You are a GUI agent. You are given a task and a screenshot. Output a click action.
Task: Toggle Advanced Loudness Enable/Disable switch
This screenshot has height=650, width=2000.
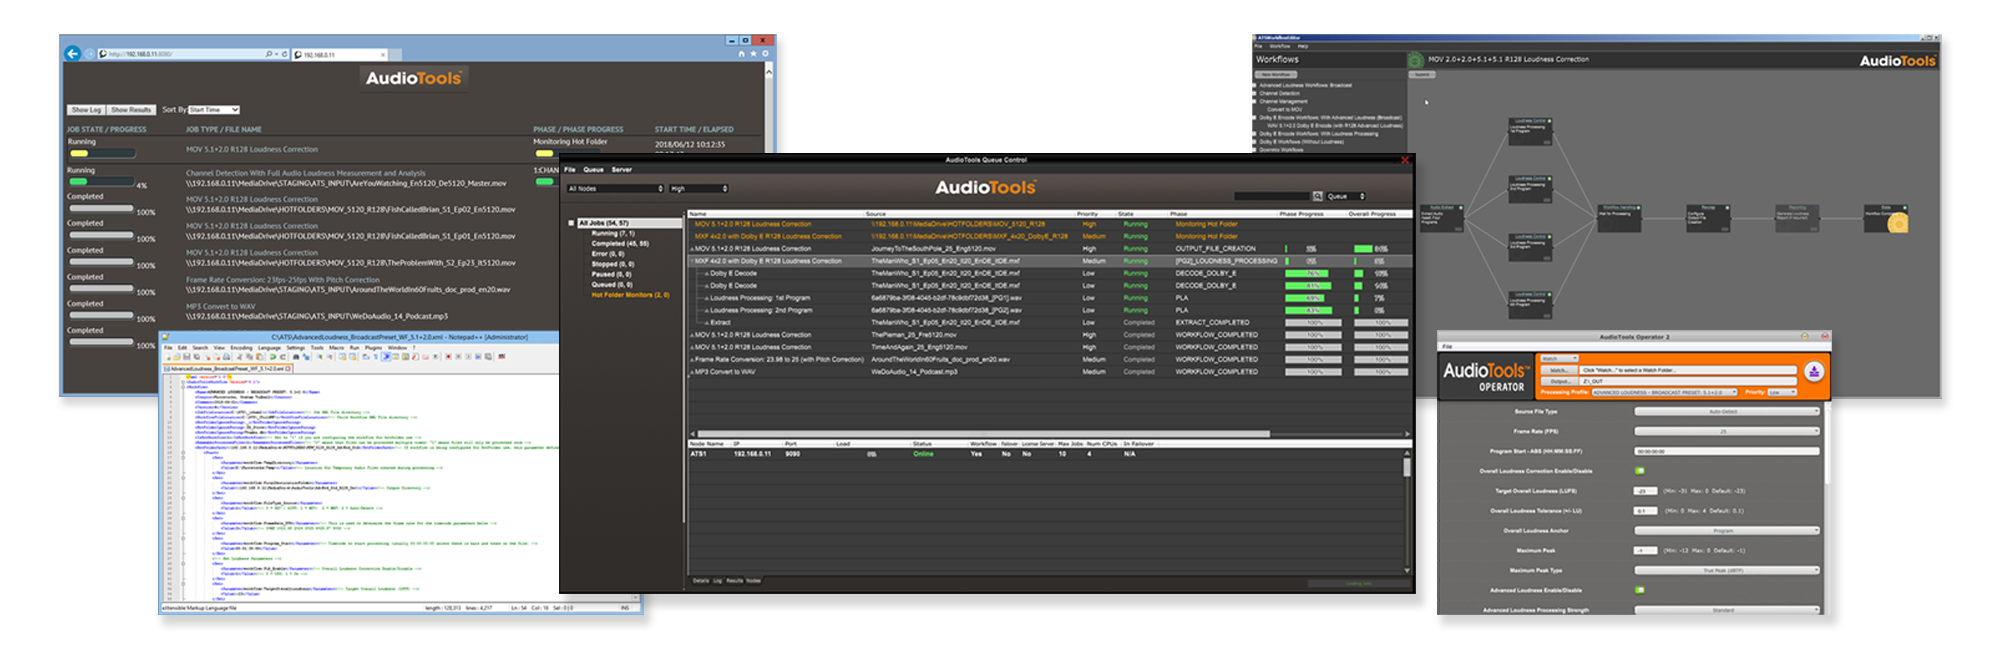pos(1640,590)
